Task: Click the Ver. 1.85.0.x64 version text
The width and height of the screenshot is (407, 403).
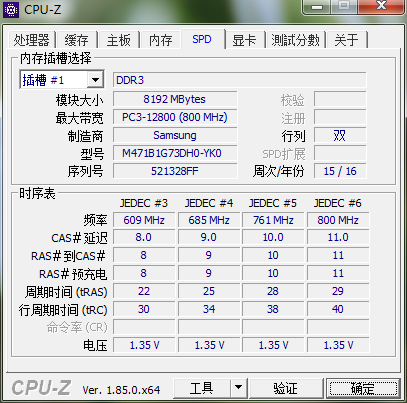Action: [x=121, y=390]
